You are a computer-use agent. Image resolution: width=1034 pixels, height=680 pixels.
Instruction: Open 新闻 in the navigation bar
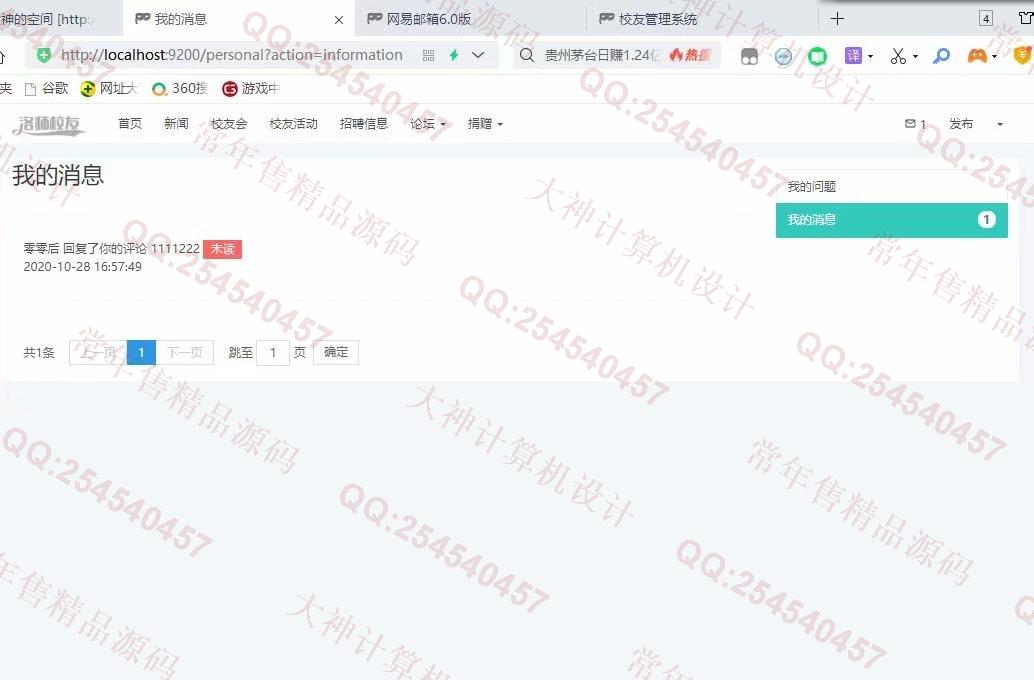(x=176, y=123)
